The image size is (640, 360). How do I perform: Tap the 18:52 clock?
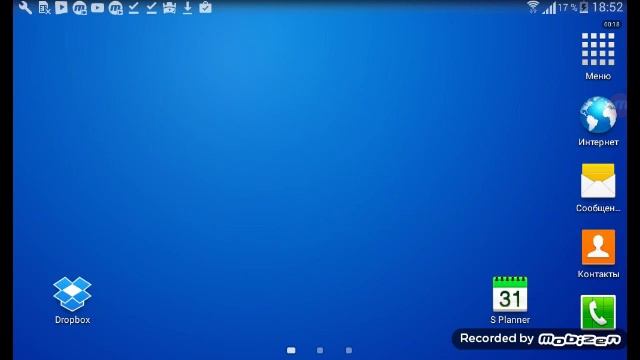[608, 7]
